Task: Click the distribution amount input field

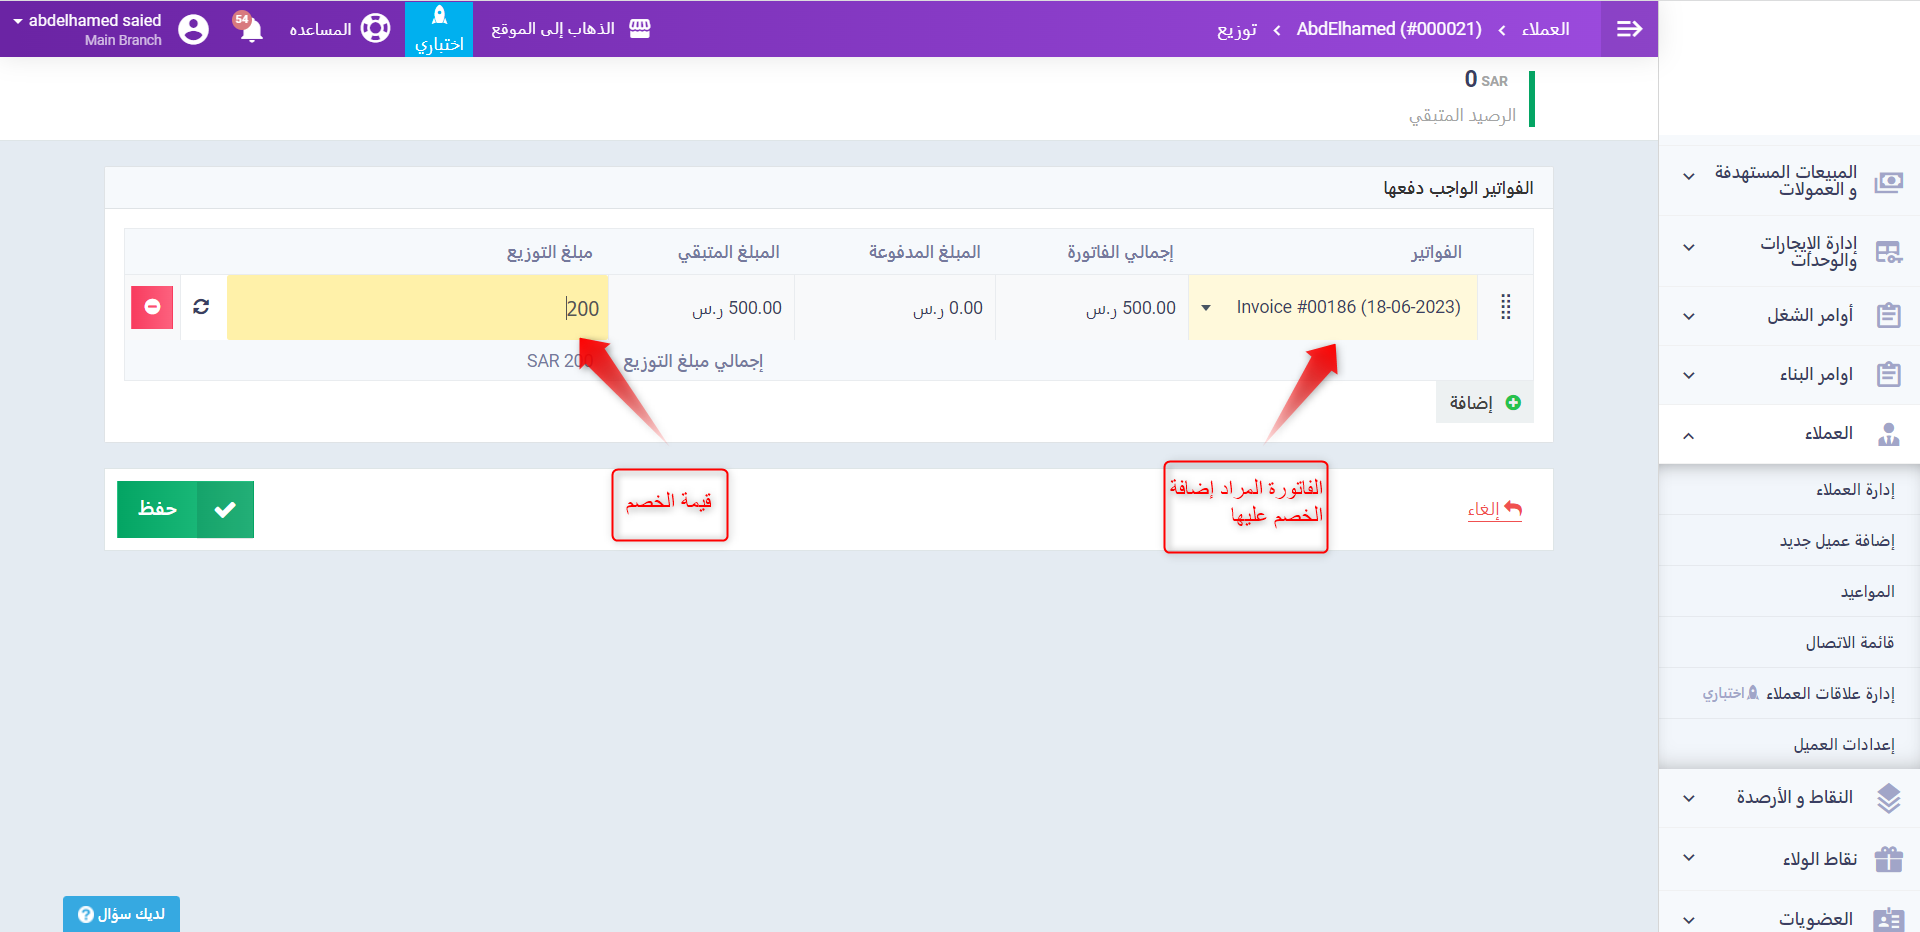Action: [418, 308]
